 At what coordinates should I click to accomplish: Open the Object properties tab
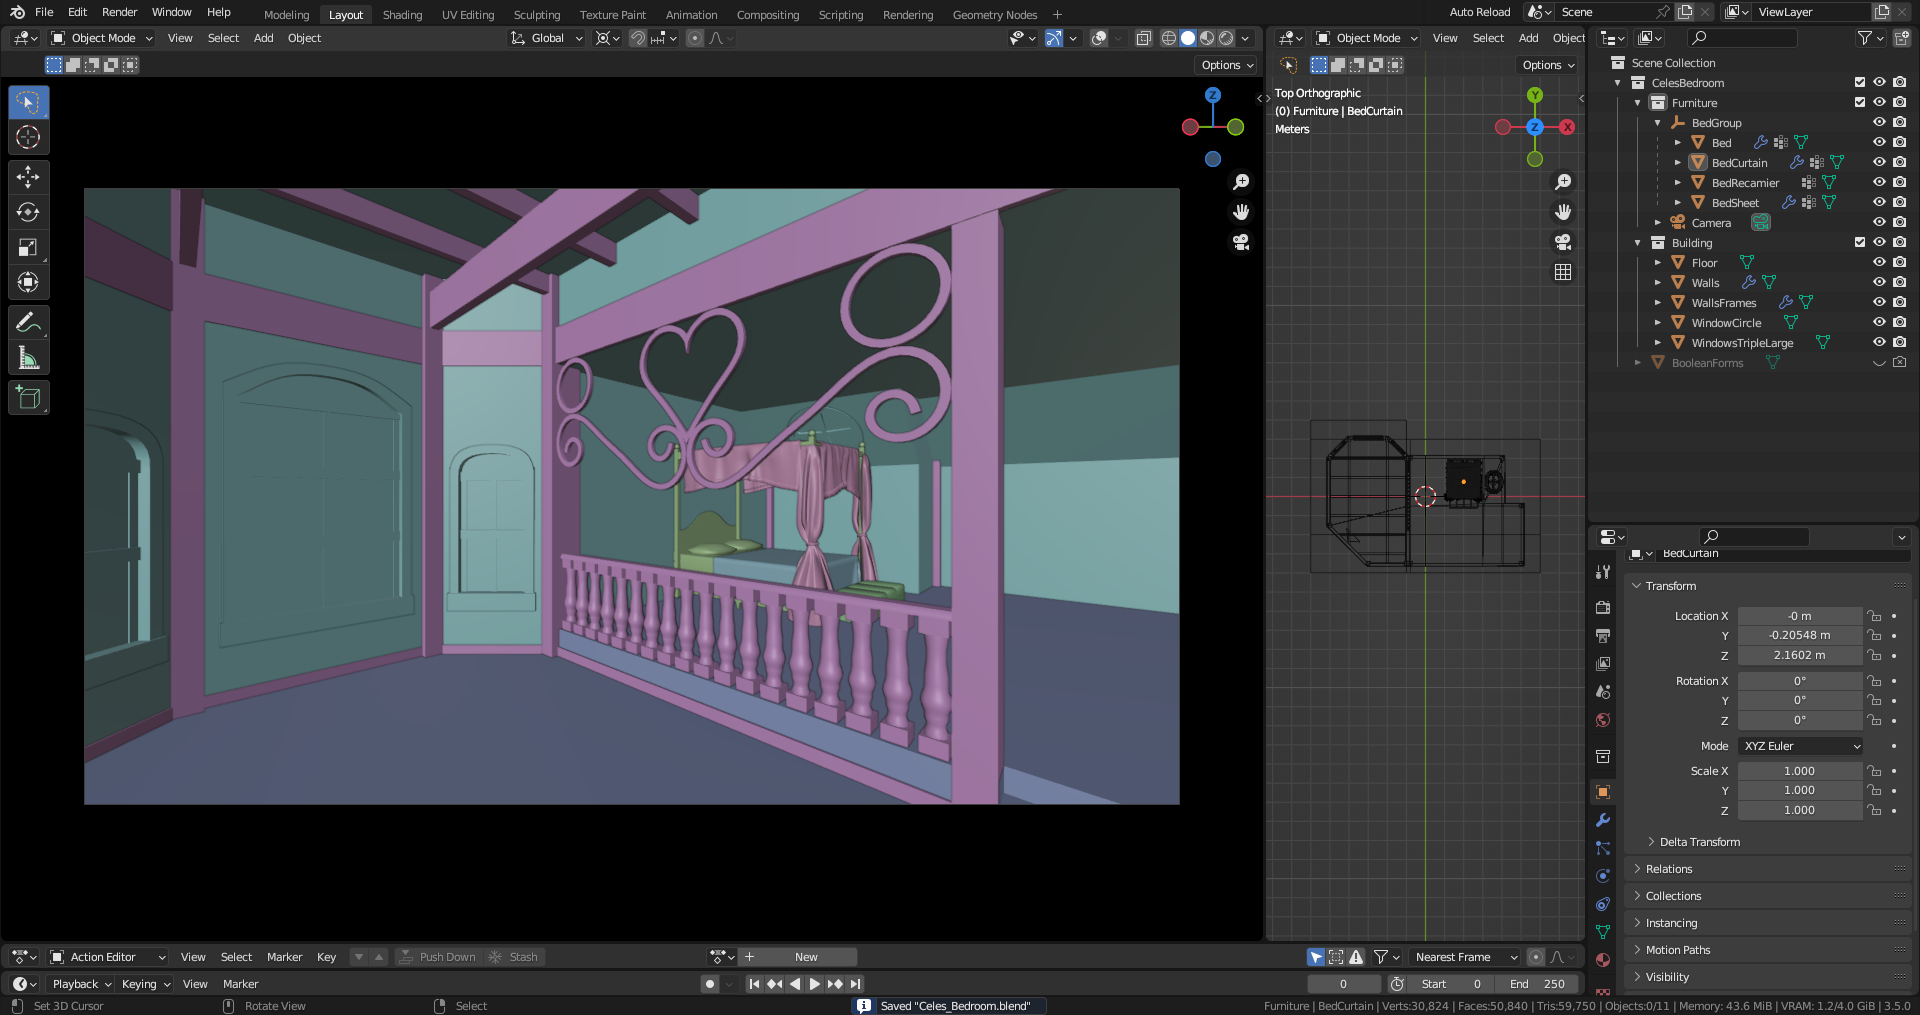1603,792
